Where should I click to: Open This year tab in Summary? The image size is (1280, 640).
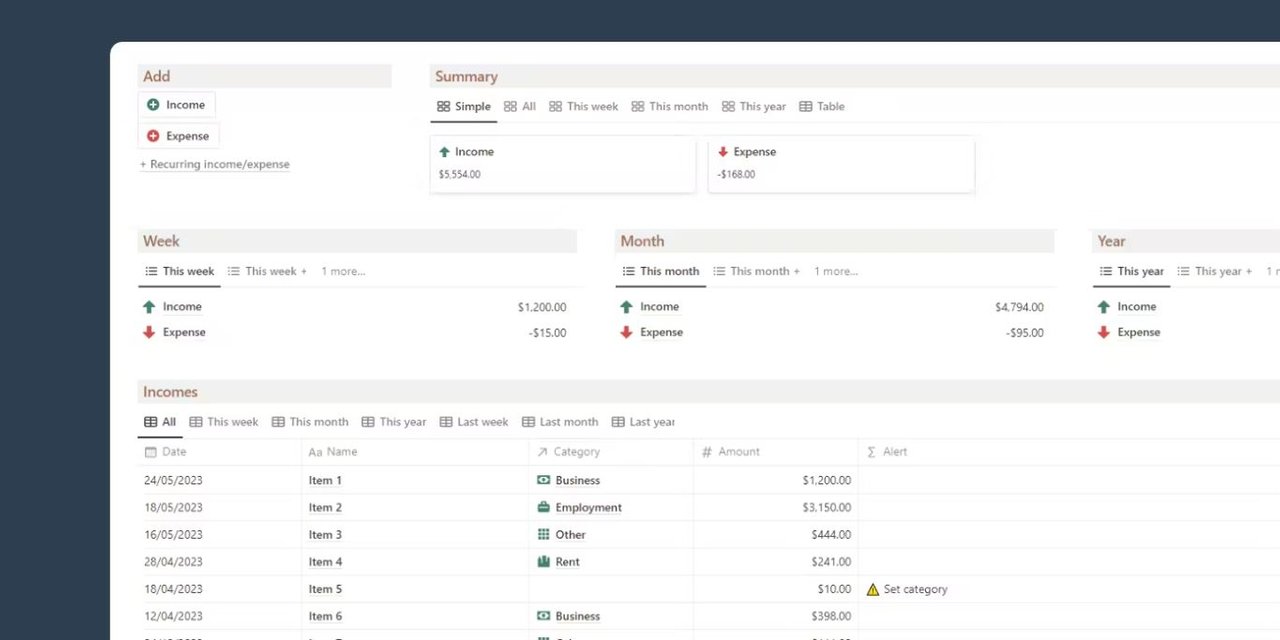click(x=754, y=106)
